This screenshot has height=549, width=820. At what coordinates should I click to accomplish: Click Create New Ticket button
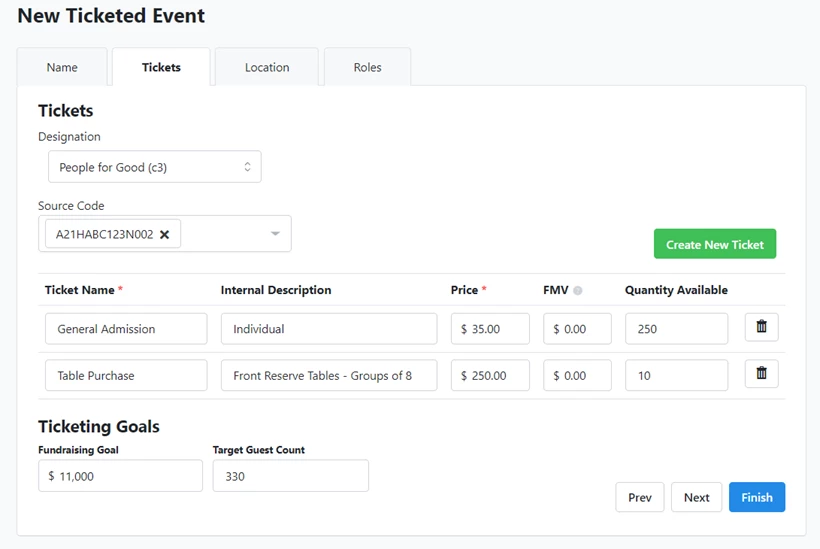(x=715, y=244)
